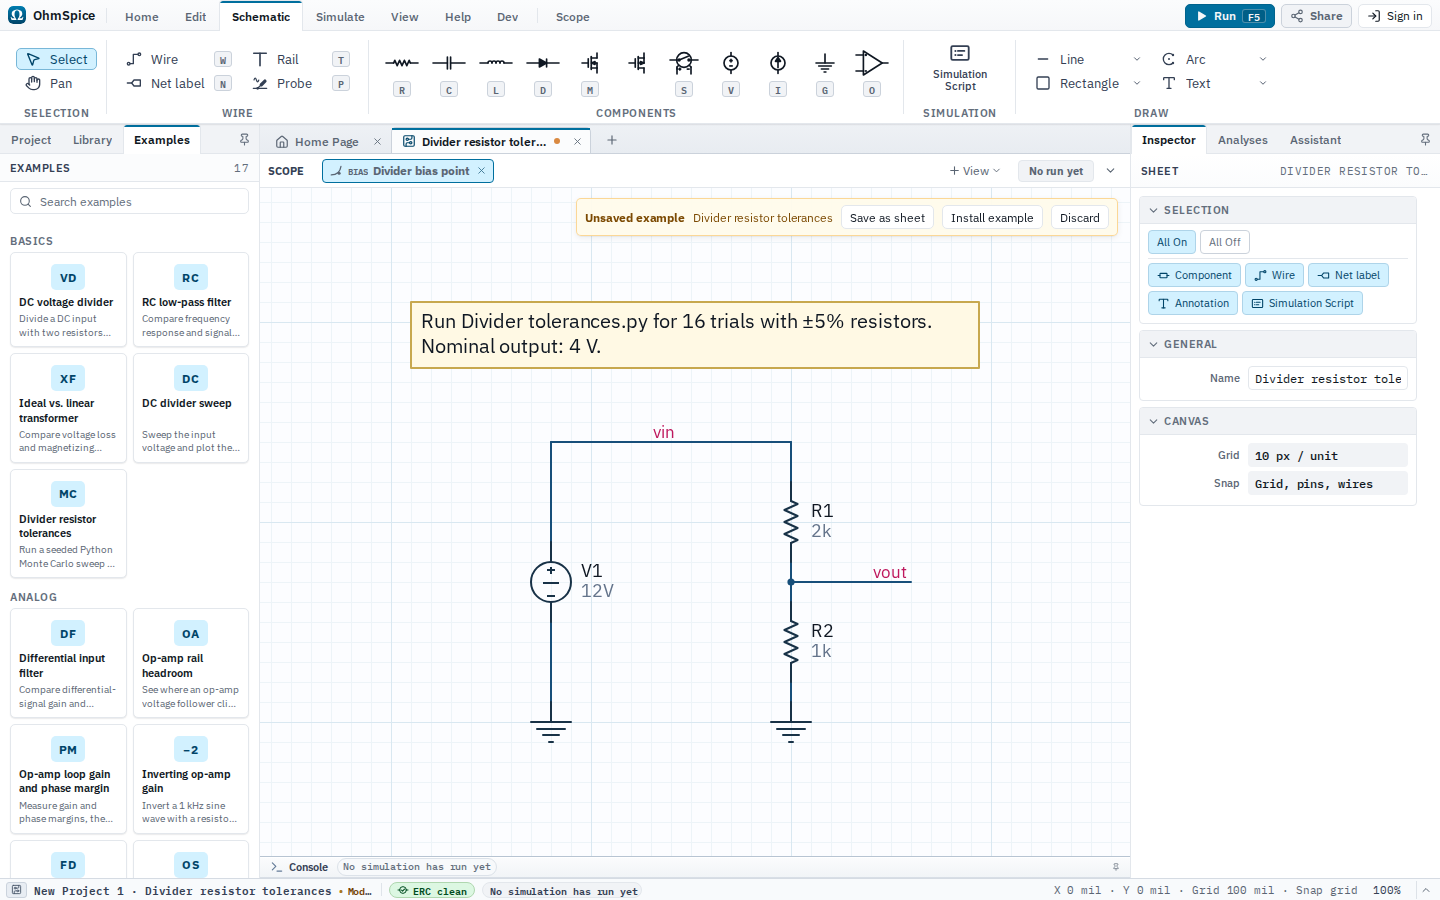Turn all selection filters off

click(1224, 242)
